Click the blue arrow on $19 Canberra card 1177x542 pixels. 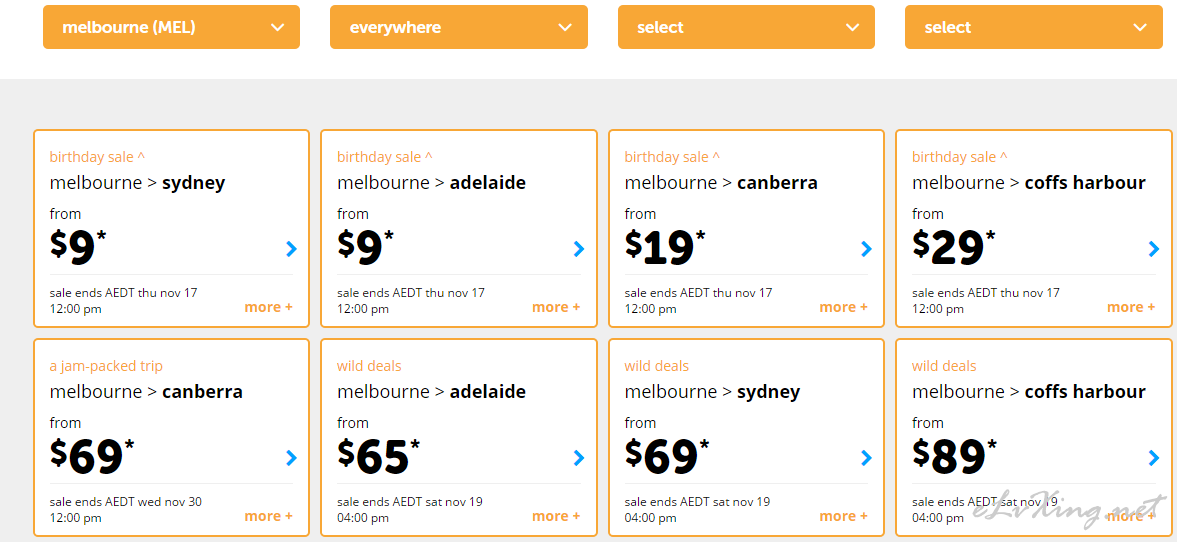pos(866,248)
